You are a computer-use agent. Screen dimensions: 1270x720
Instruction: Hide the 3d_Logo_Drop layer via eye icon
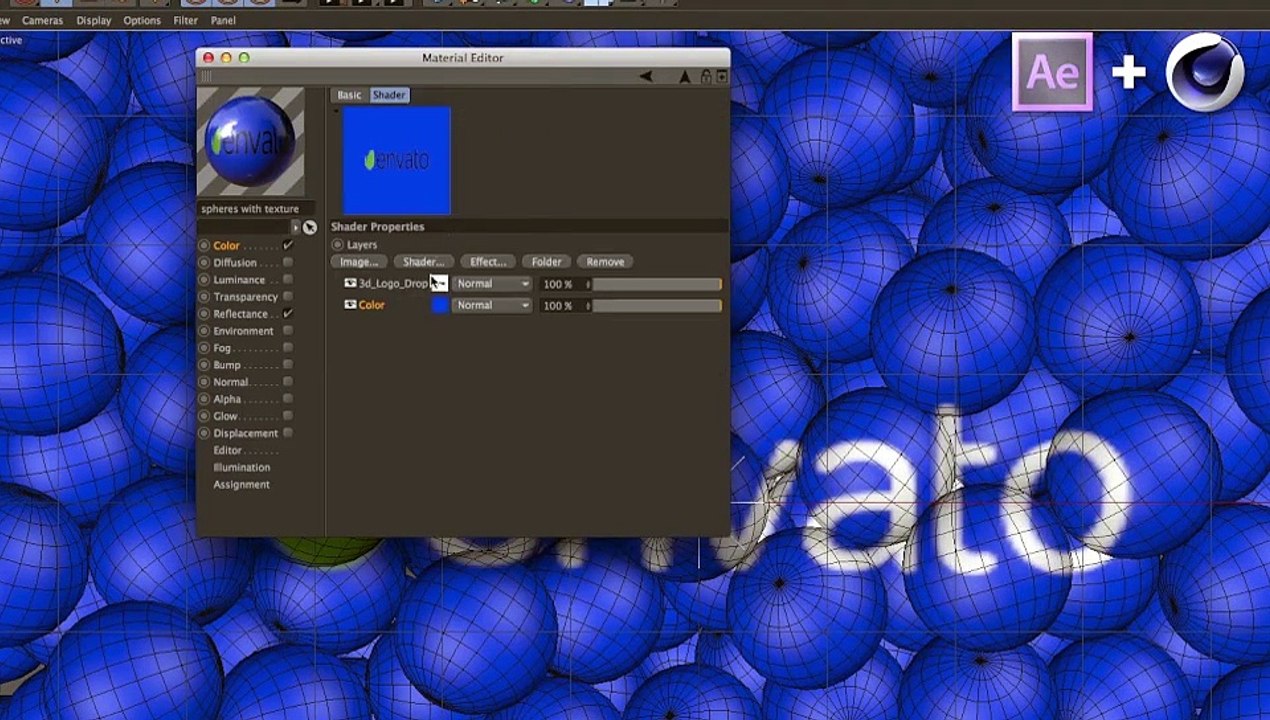click(350, 283)
